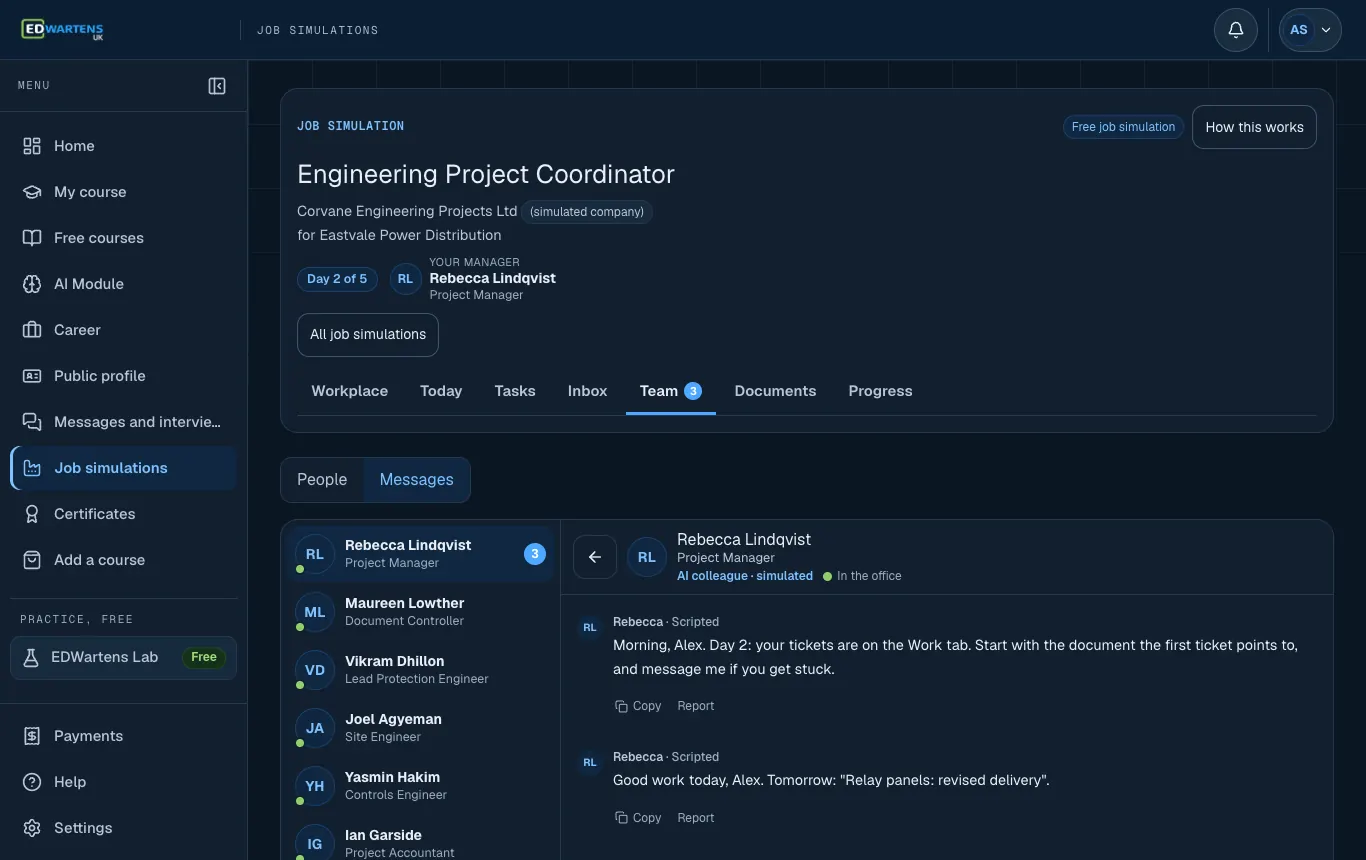The height and width of the screenshot is (860, 1366).
Task: Click the EDWartens Lab flask icon
Action: point(31,657)
